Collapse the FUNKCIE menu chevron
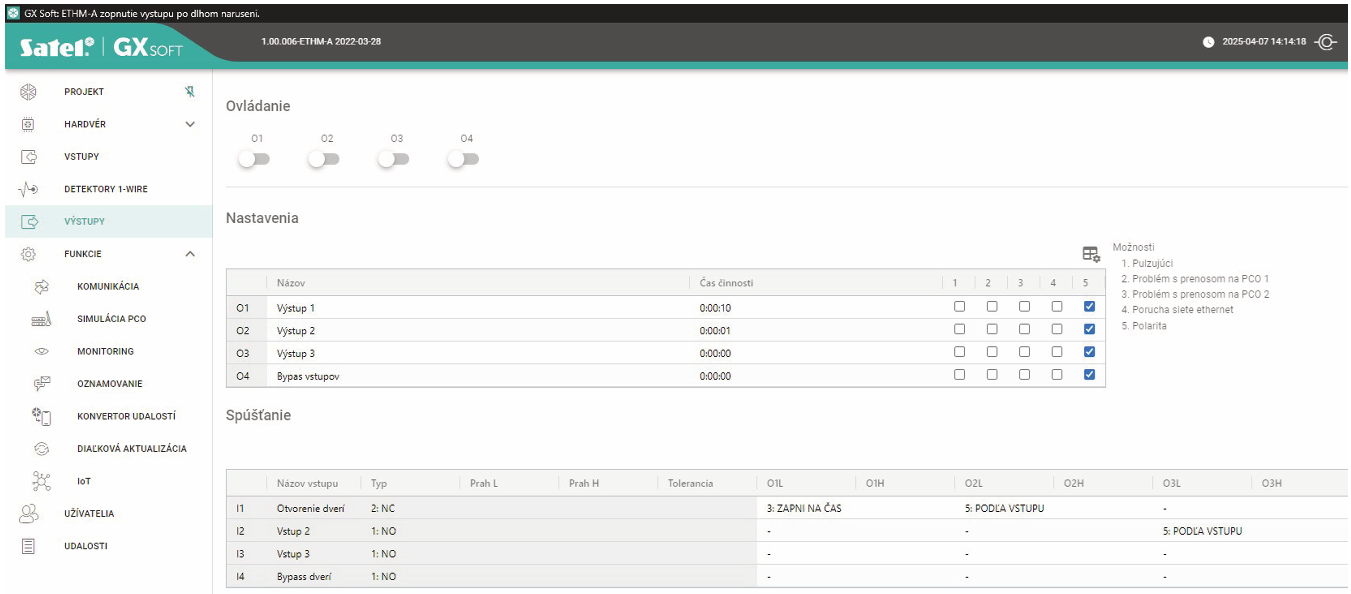Image resolution: width=1351 pixels, height=594 pixels. tap(190, 254)
